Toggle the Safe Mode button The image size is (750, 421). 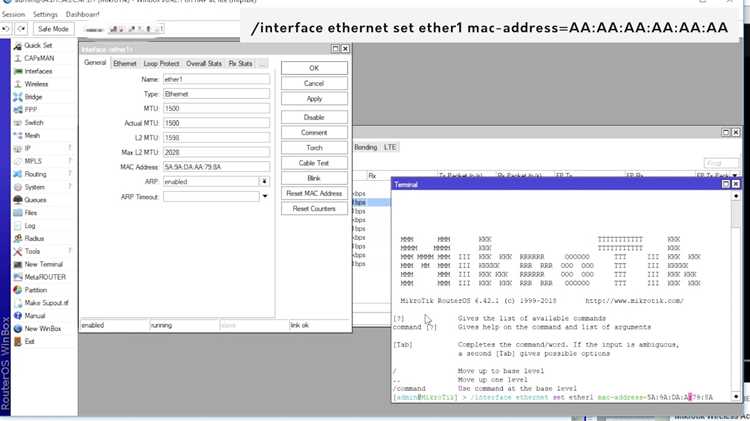[x=53, y=29]
